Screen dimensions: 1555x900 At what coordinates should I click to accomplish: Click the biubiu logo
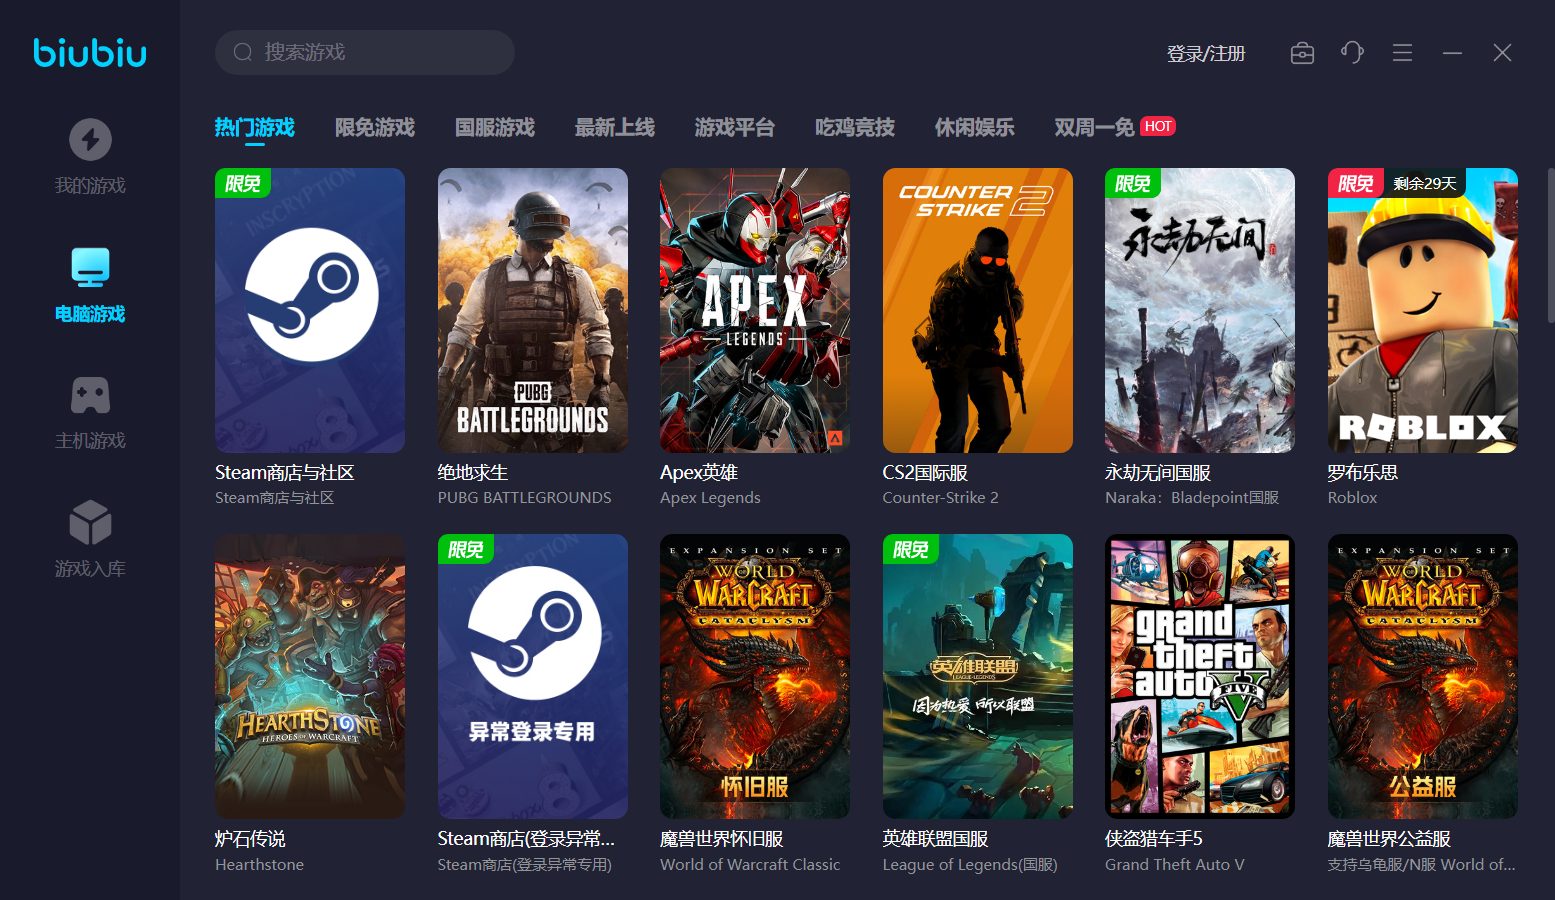[x=90, y=52]
